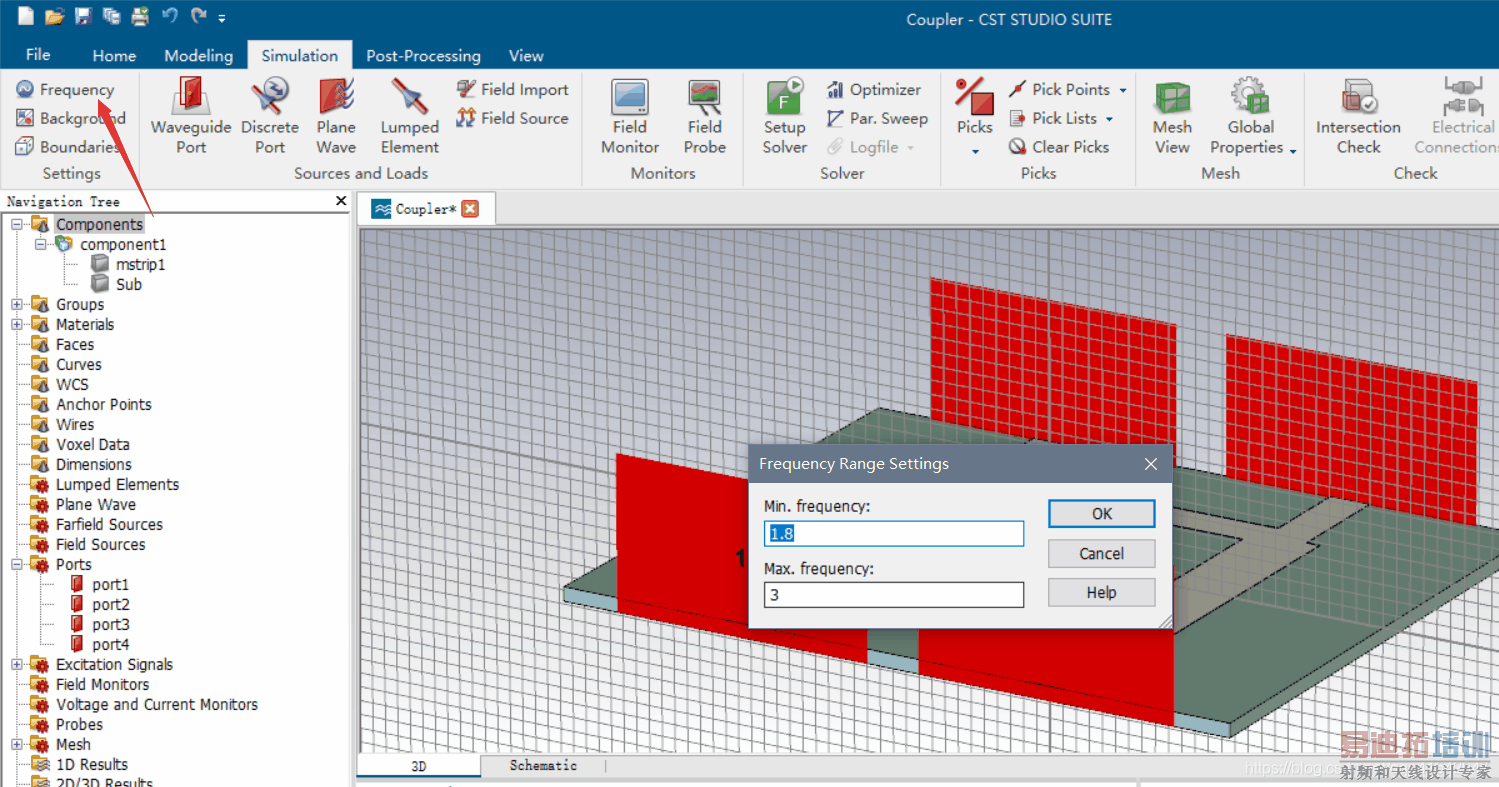Save the project using the floppy disk icon
The width and height of the screenshot is (1499, 787).
[x=83, y=16]
